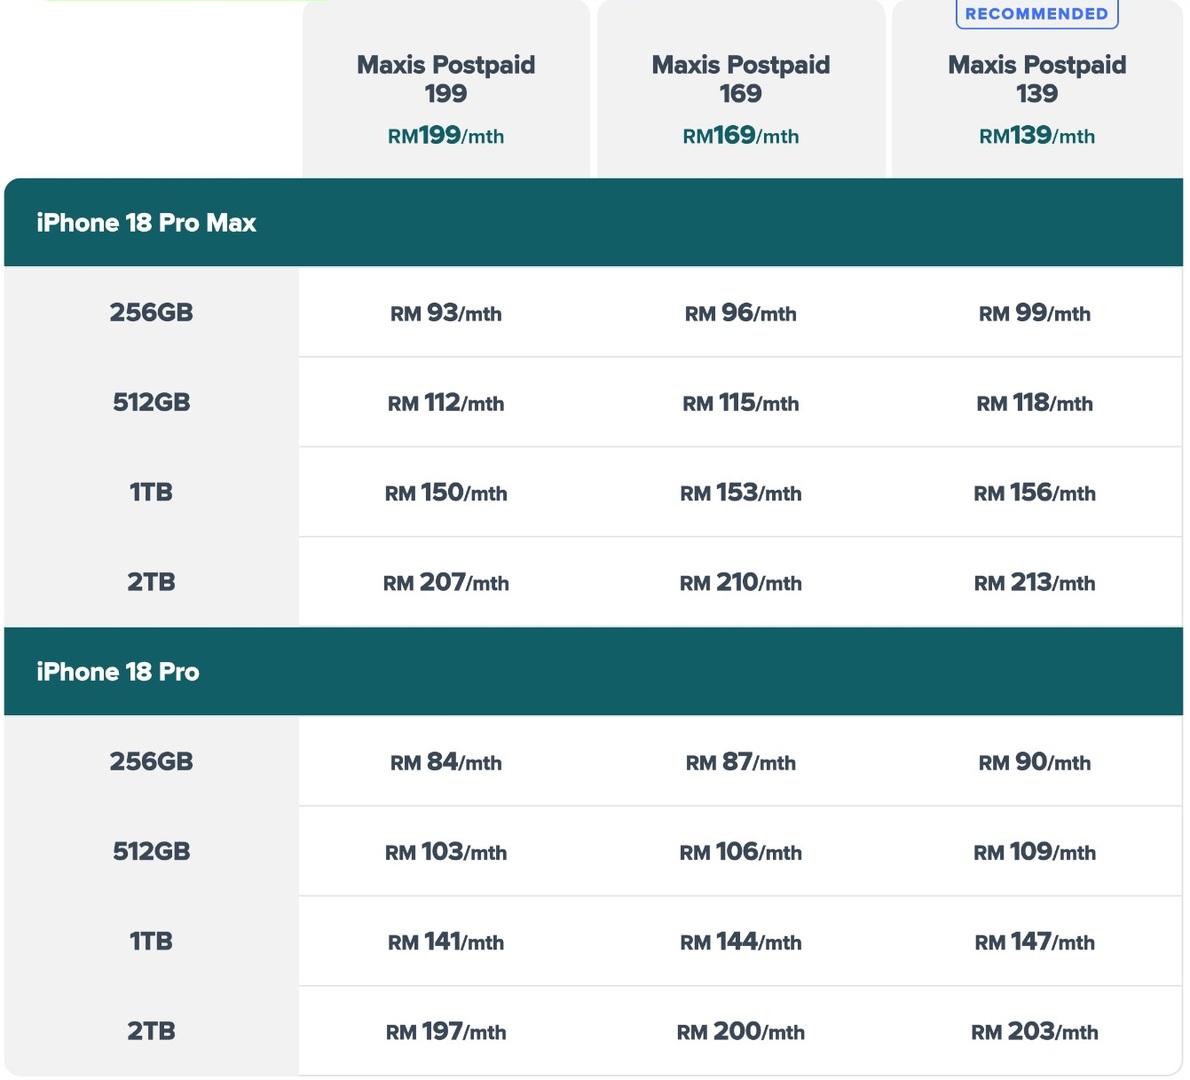This screenshot has width=1190, height=1080.
Task: Click the RM 203/mth price cell
Action: click(x=1034, y=1031)
